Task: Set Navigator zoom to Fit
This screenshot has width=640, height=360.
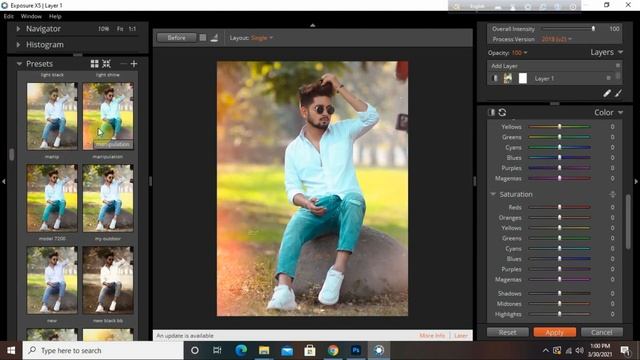Action: click(120, 29)
